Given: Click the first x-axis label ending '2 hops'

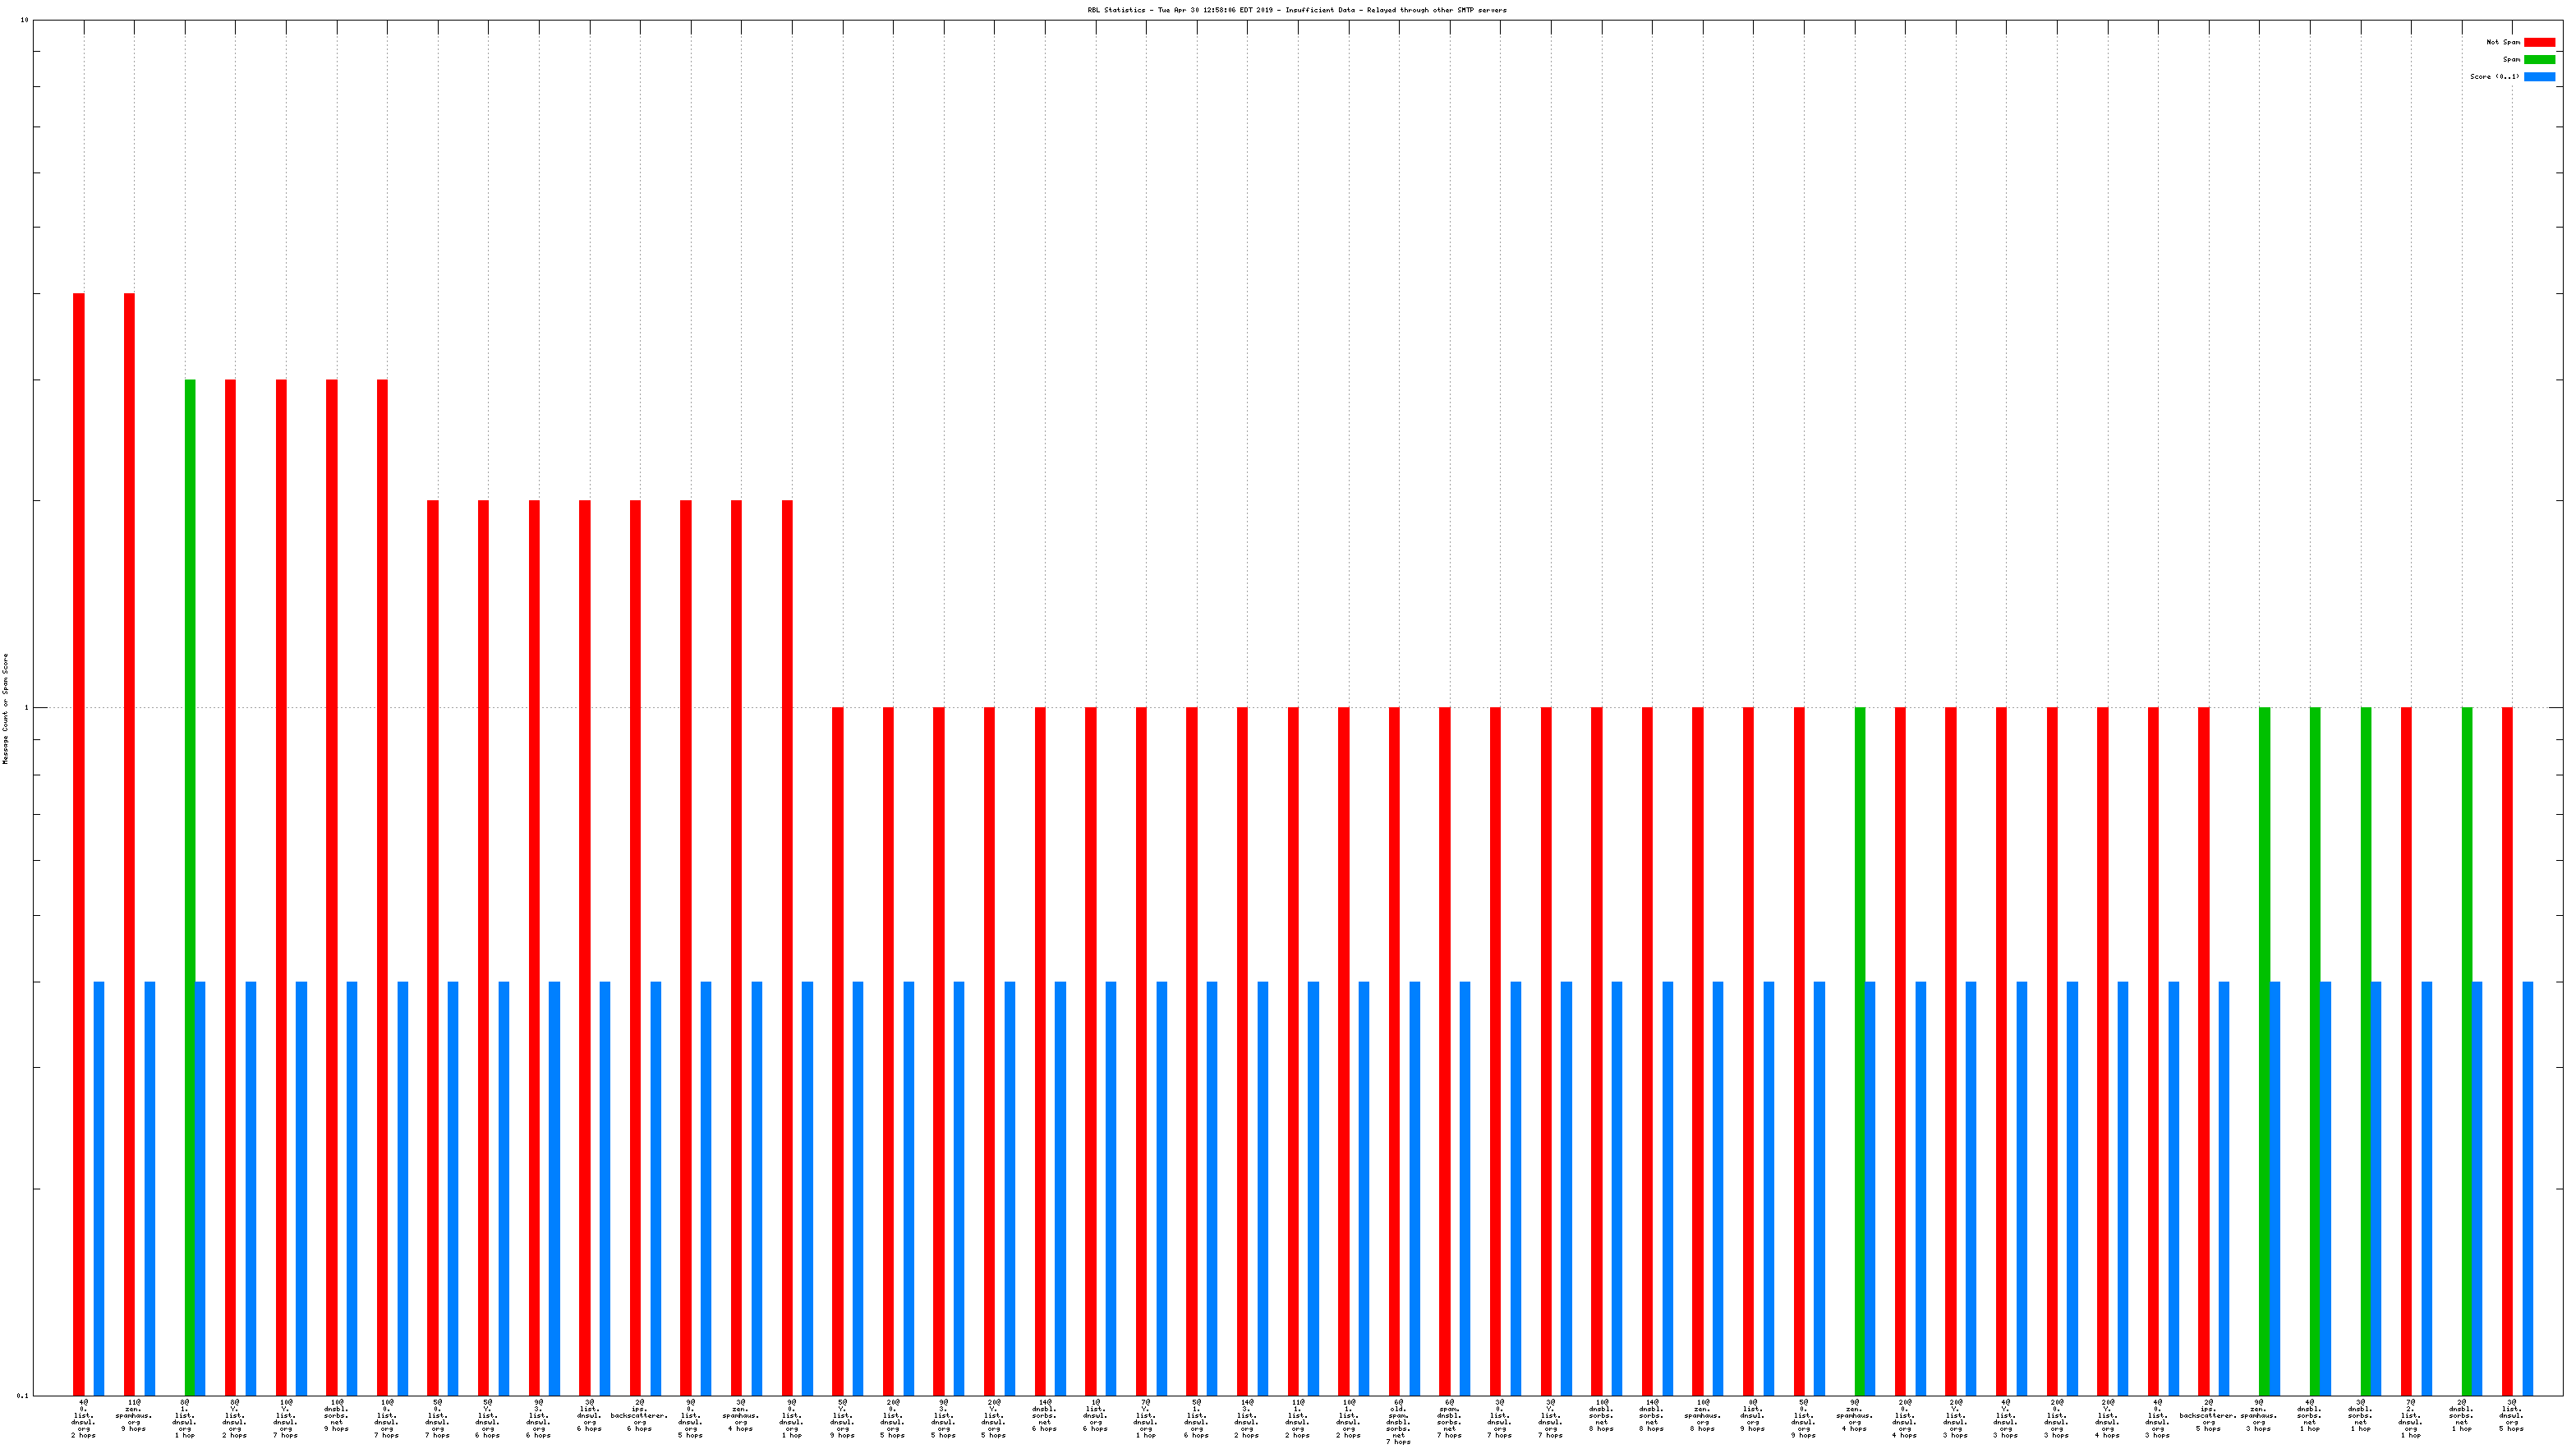Looking at the screenshot, I should (x=84, y=1419).
